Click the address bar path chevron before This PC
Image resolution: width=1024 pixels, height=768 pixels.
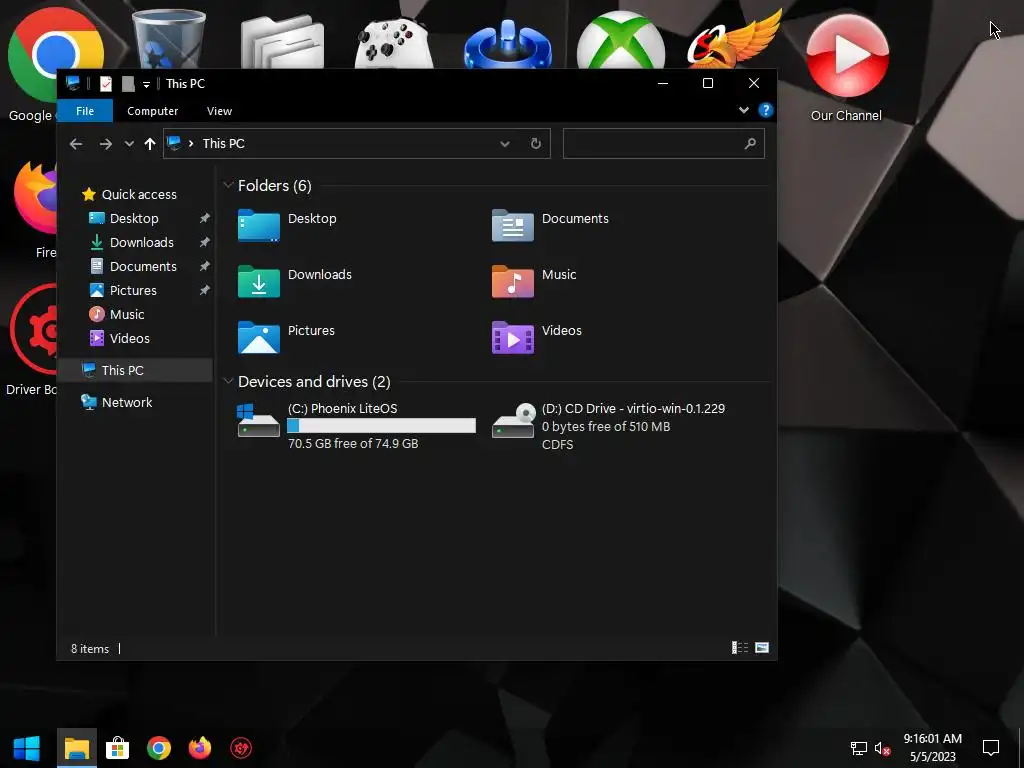click(191, 144)
